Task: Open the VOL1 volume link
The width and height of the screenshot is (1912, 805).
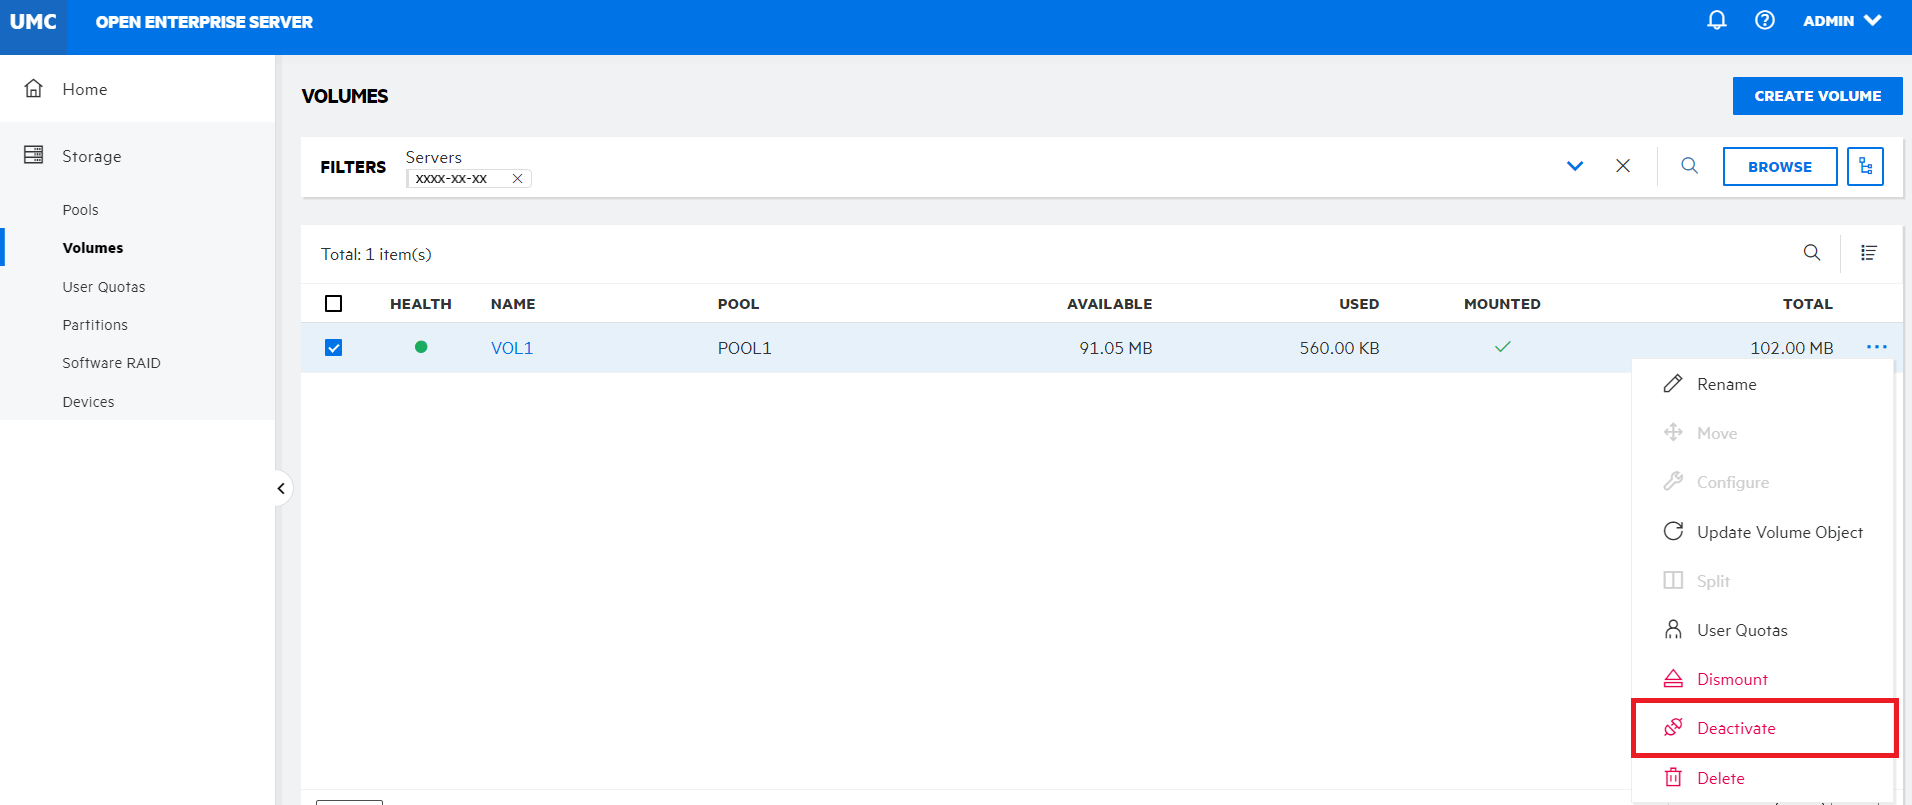Action: [511, 348]
